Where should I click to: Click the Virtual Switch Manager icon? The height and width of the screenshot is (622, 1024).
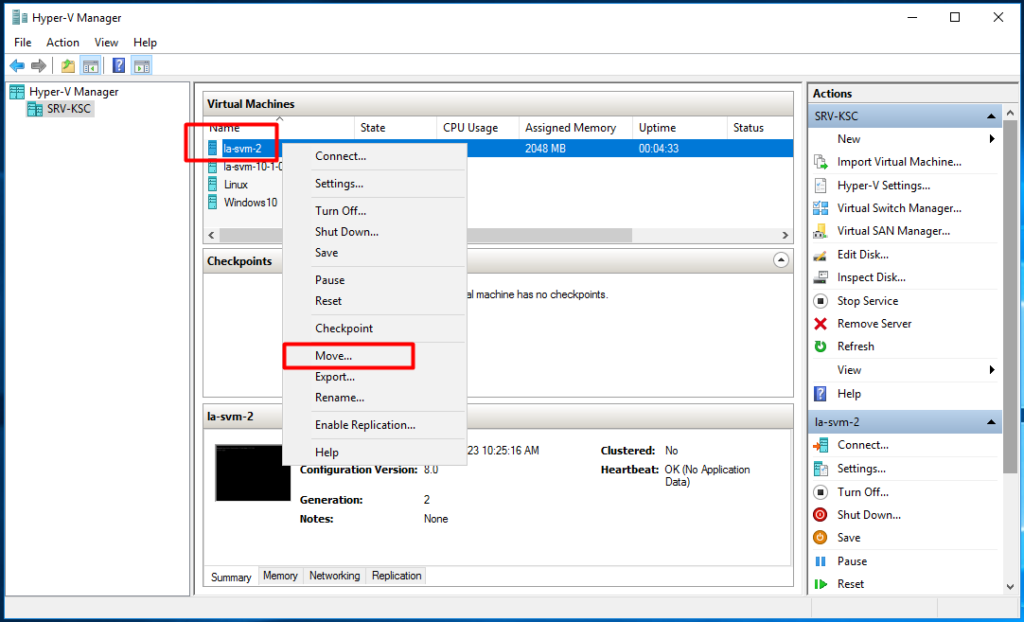[820, 208]
